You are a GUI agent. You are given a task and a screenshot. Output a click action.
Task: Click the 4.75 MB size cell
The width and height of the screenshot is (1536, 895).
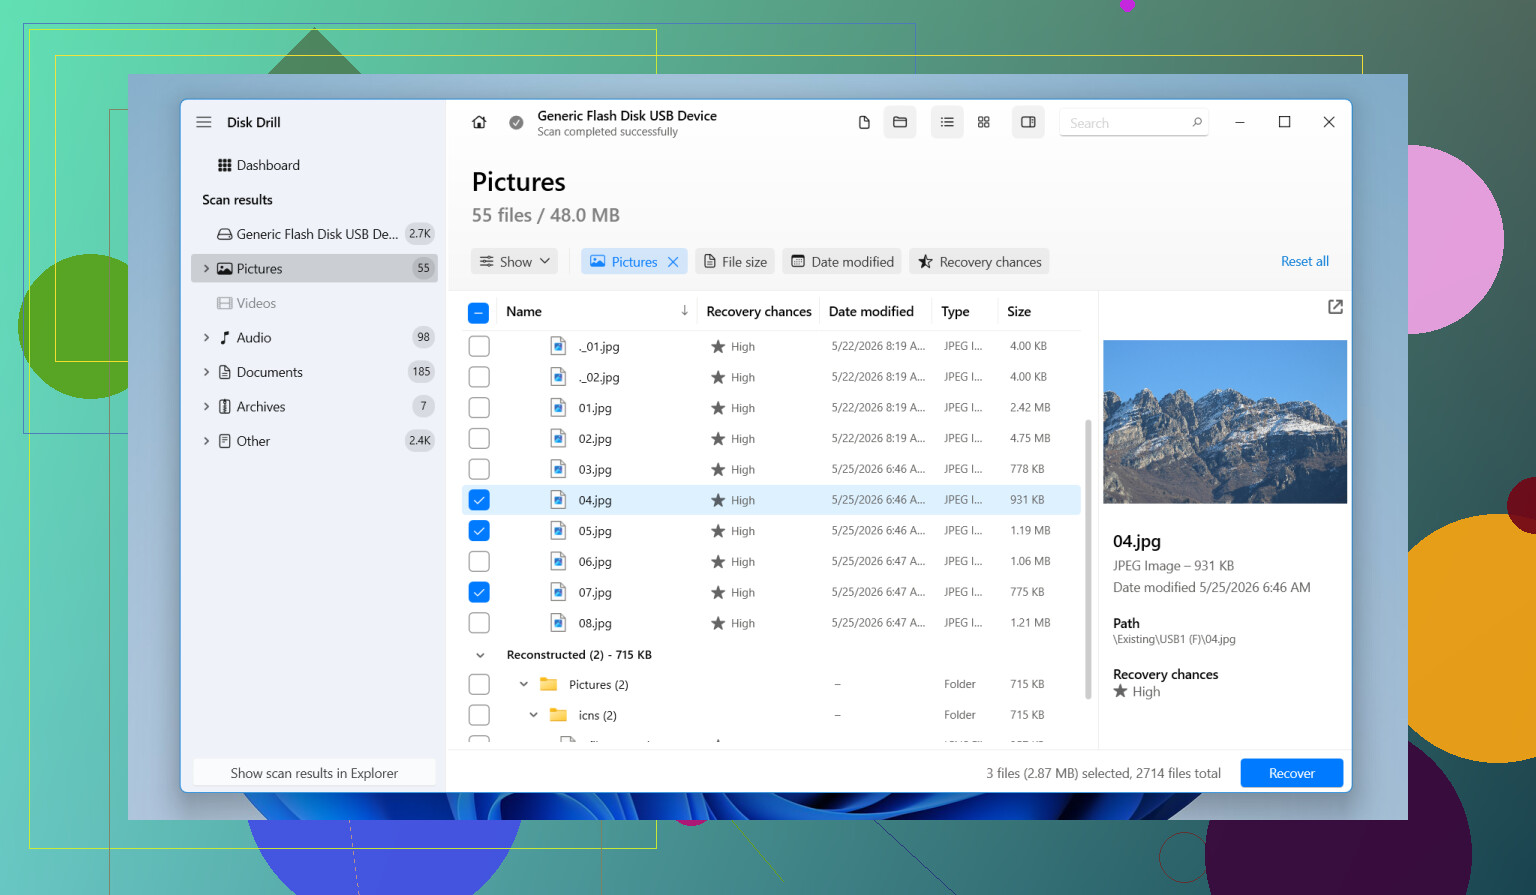point(1030,438)
